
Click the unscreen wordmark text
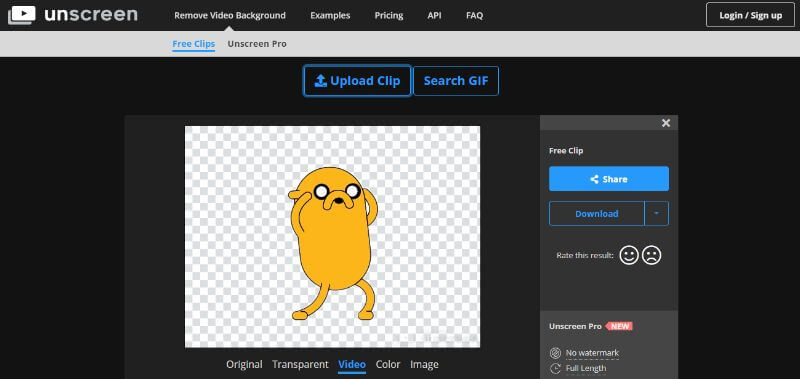pos(91,15)
